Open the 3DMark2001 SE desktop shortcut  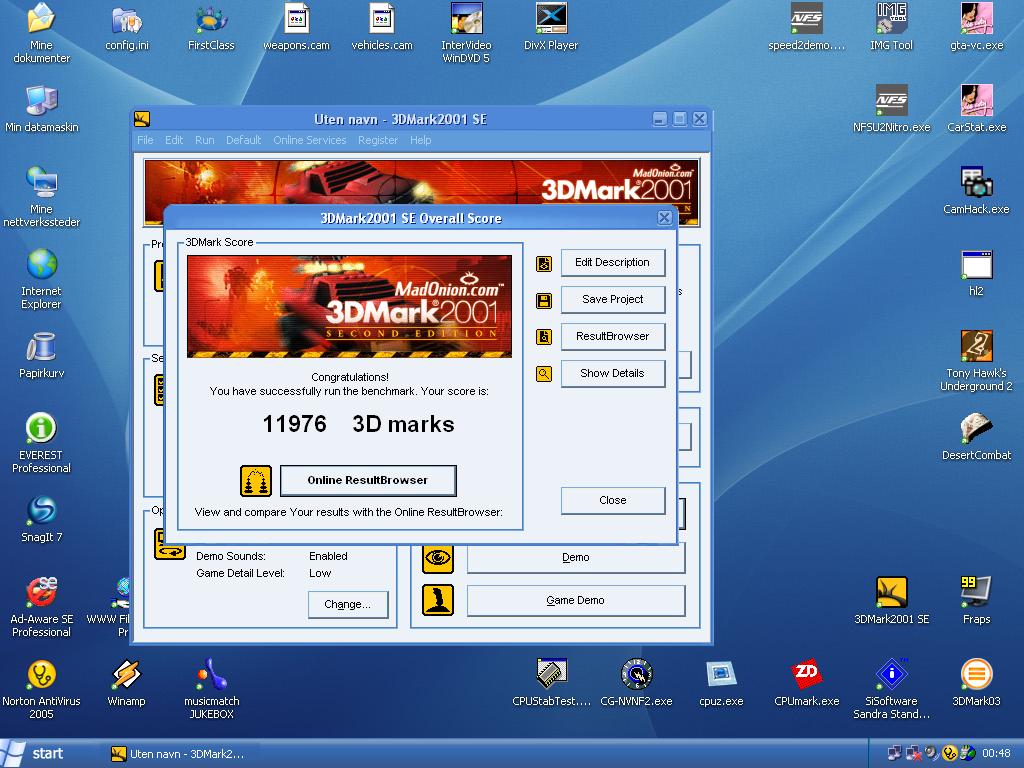891,600
